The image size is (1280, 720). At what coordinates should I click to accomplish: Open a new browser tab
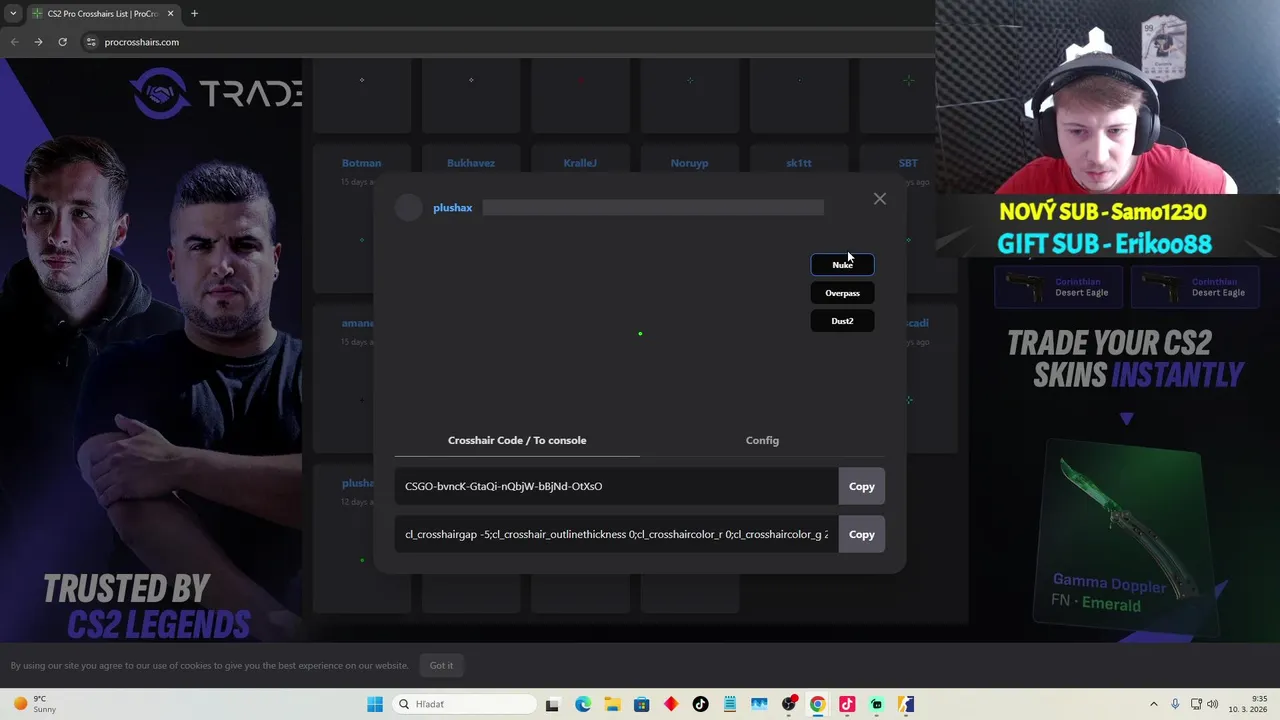point(194,14)
